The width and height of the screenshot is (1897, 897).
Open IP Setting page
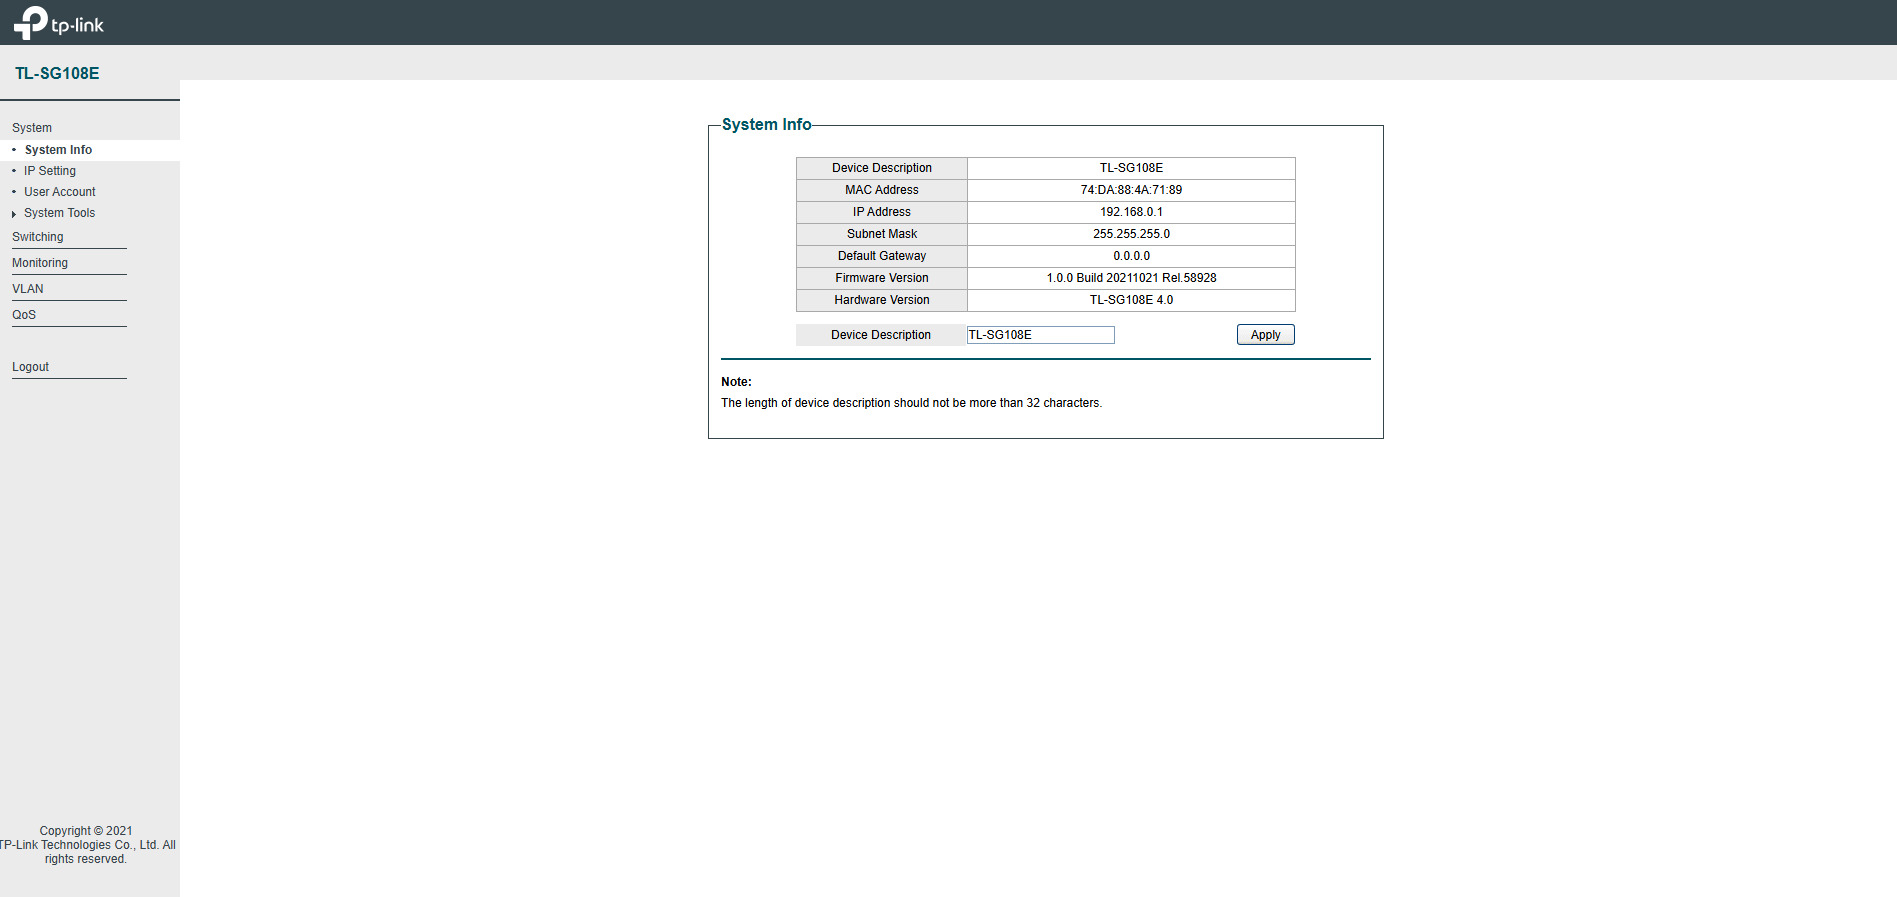tap(50, 171)
